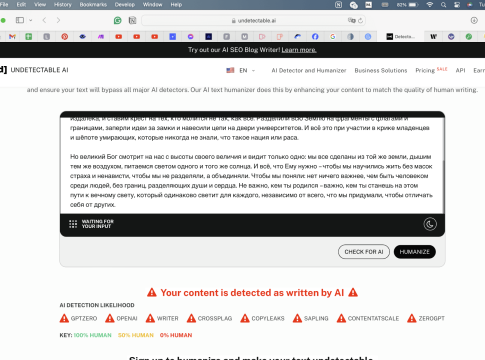Toggle the Safari sidebar
485x360 pixels.
click(20, 20)
